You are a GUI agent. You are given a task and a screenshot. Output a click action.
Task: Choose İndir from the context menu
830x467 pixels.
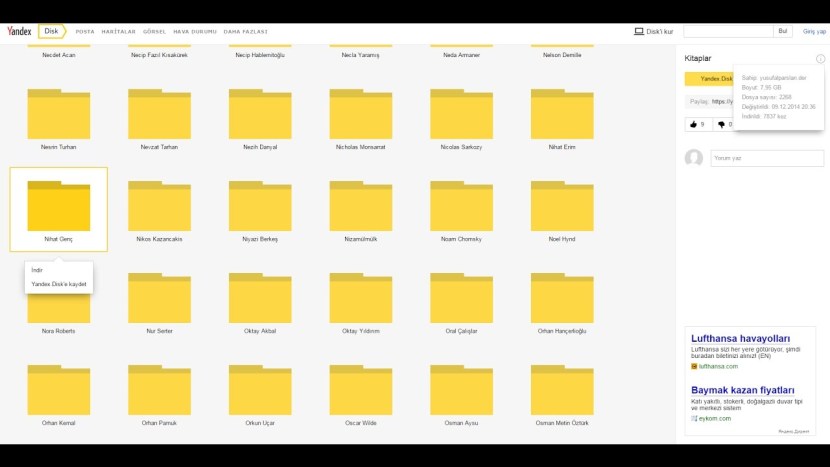(37, 270)
